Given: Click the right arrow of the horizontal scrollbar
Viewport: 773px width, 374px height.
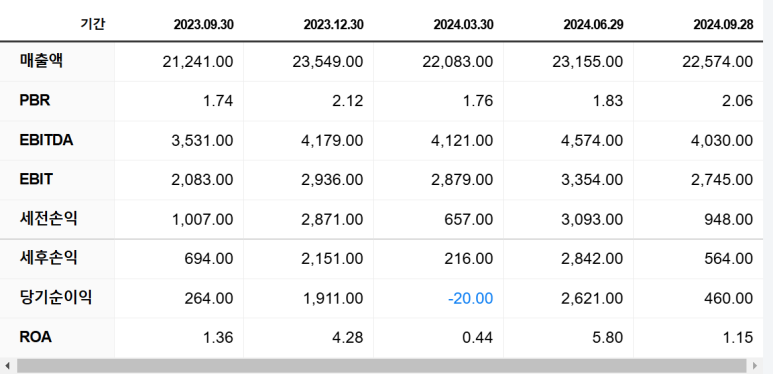Looking at the screenshot, I should (754, 366).
